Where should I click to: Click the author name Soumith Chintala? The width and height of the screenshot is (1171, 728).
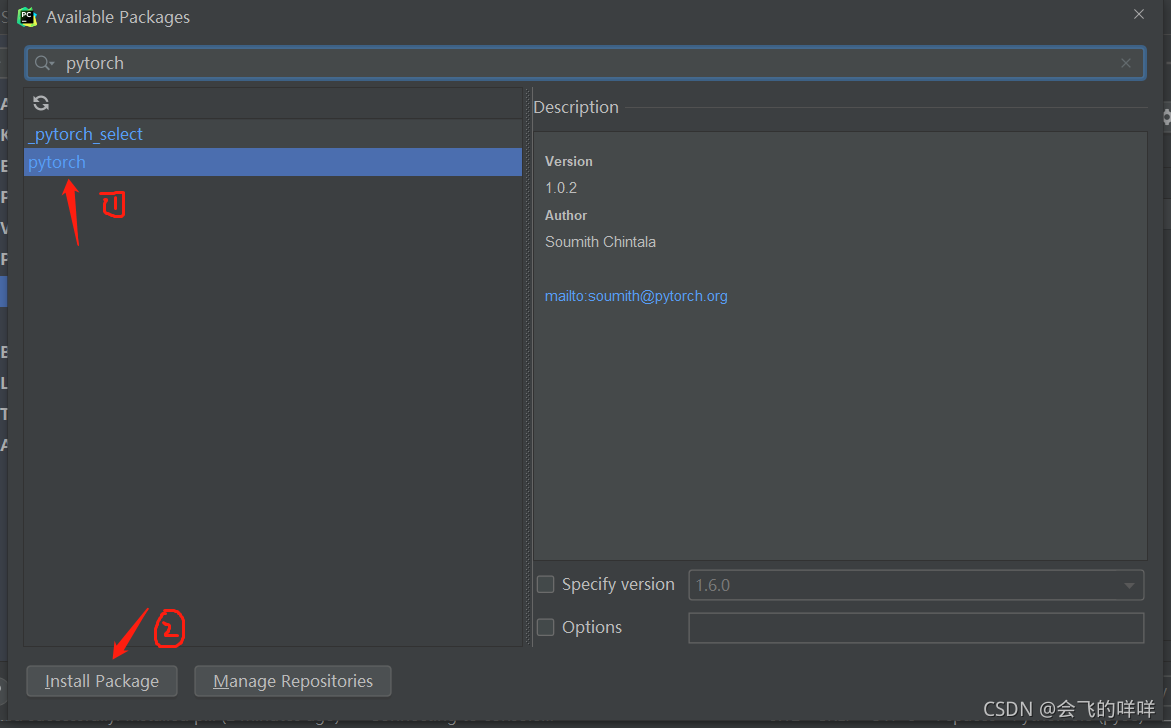(x=600, y=242)
